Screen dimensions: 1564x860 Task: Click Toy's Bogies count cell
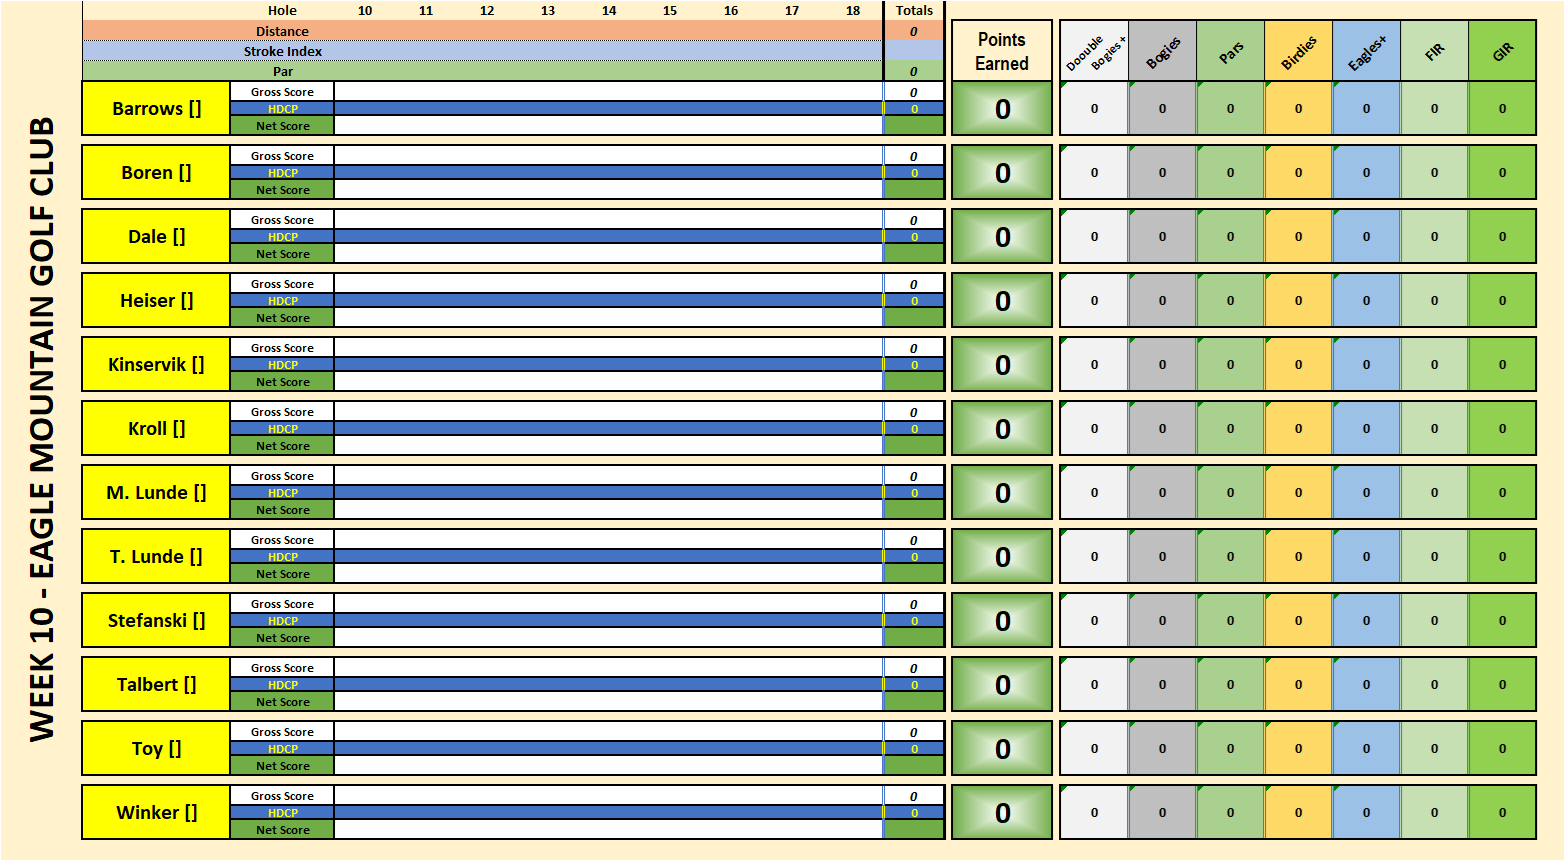tap(1162, 749)
